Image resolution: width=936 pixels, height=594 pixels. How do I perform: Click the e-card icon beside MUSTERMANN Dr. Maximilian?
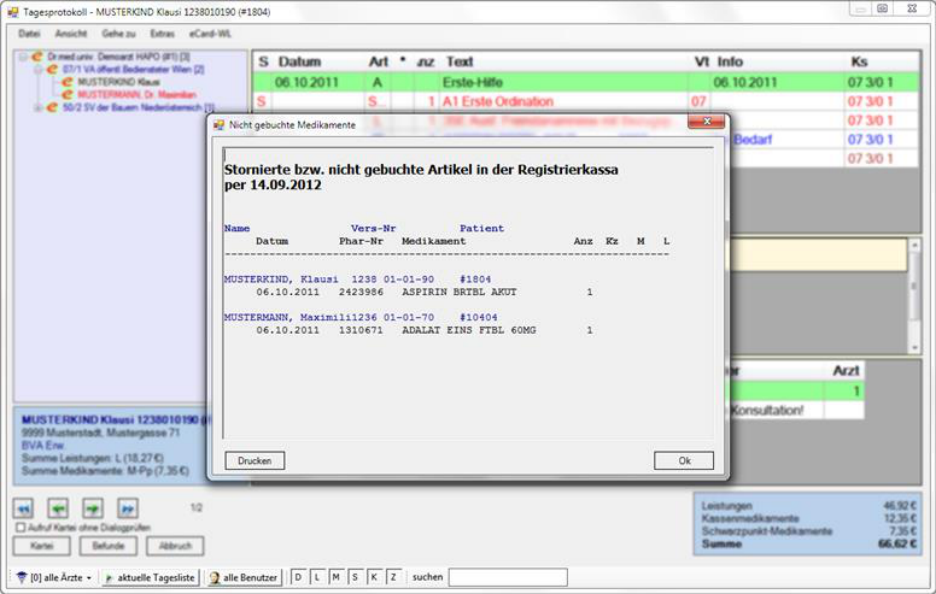[x=67, y=94]
